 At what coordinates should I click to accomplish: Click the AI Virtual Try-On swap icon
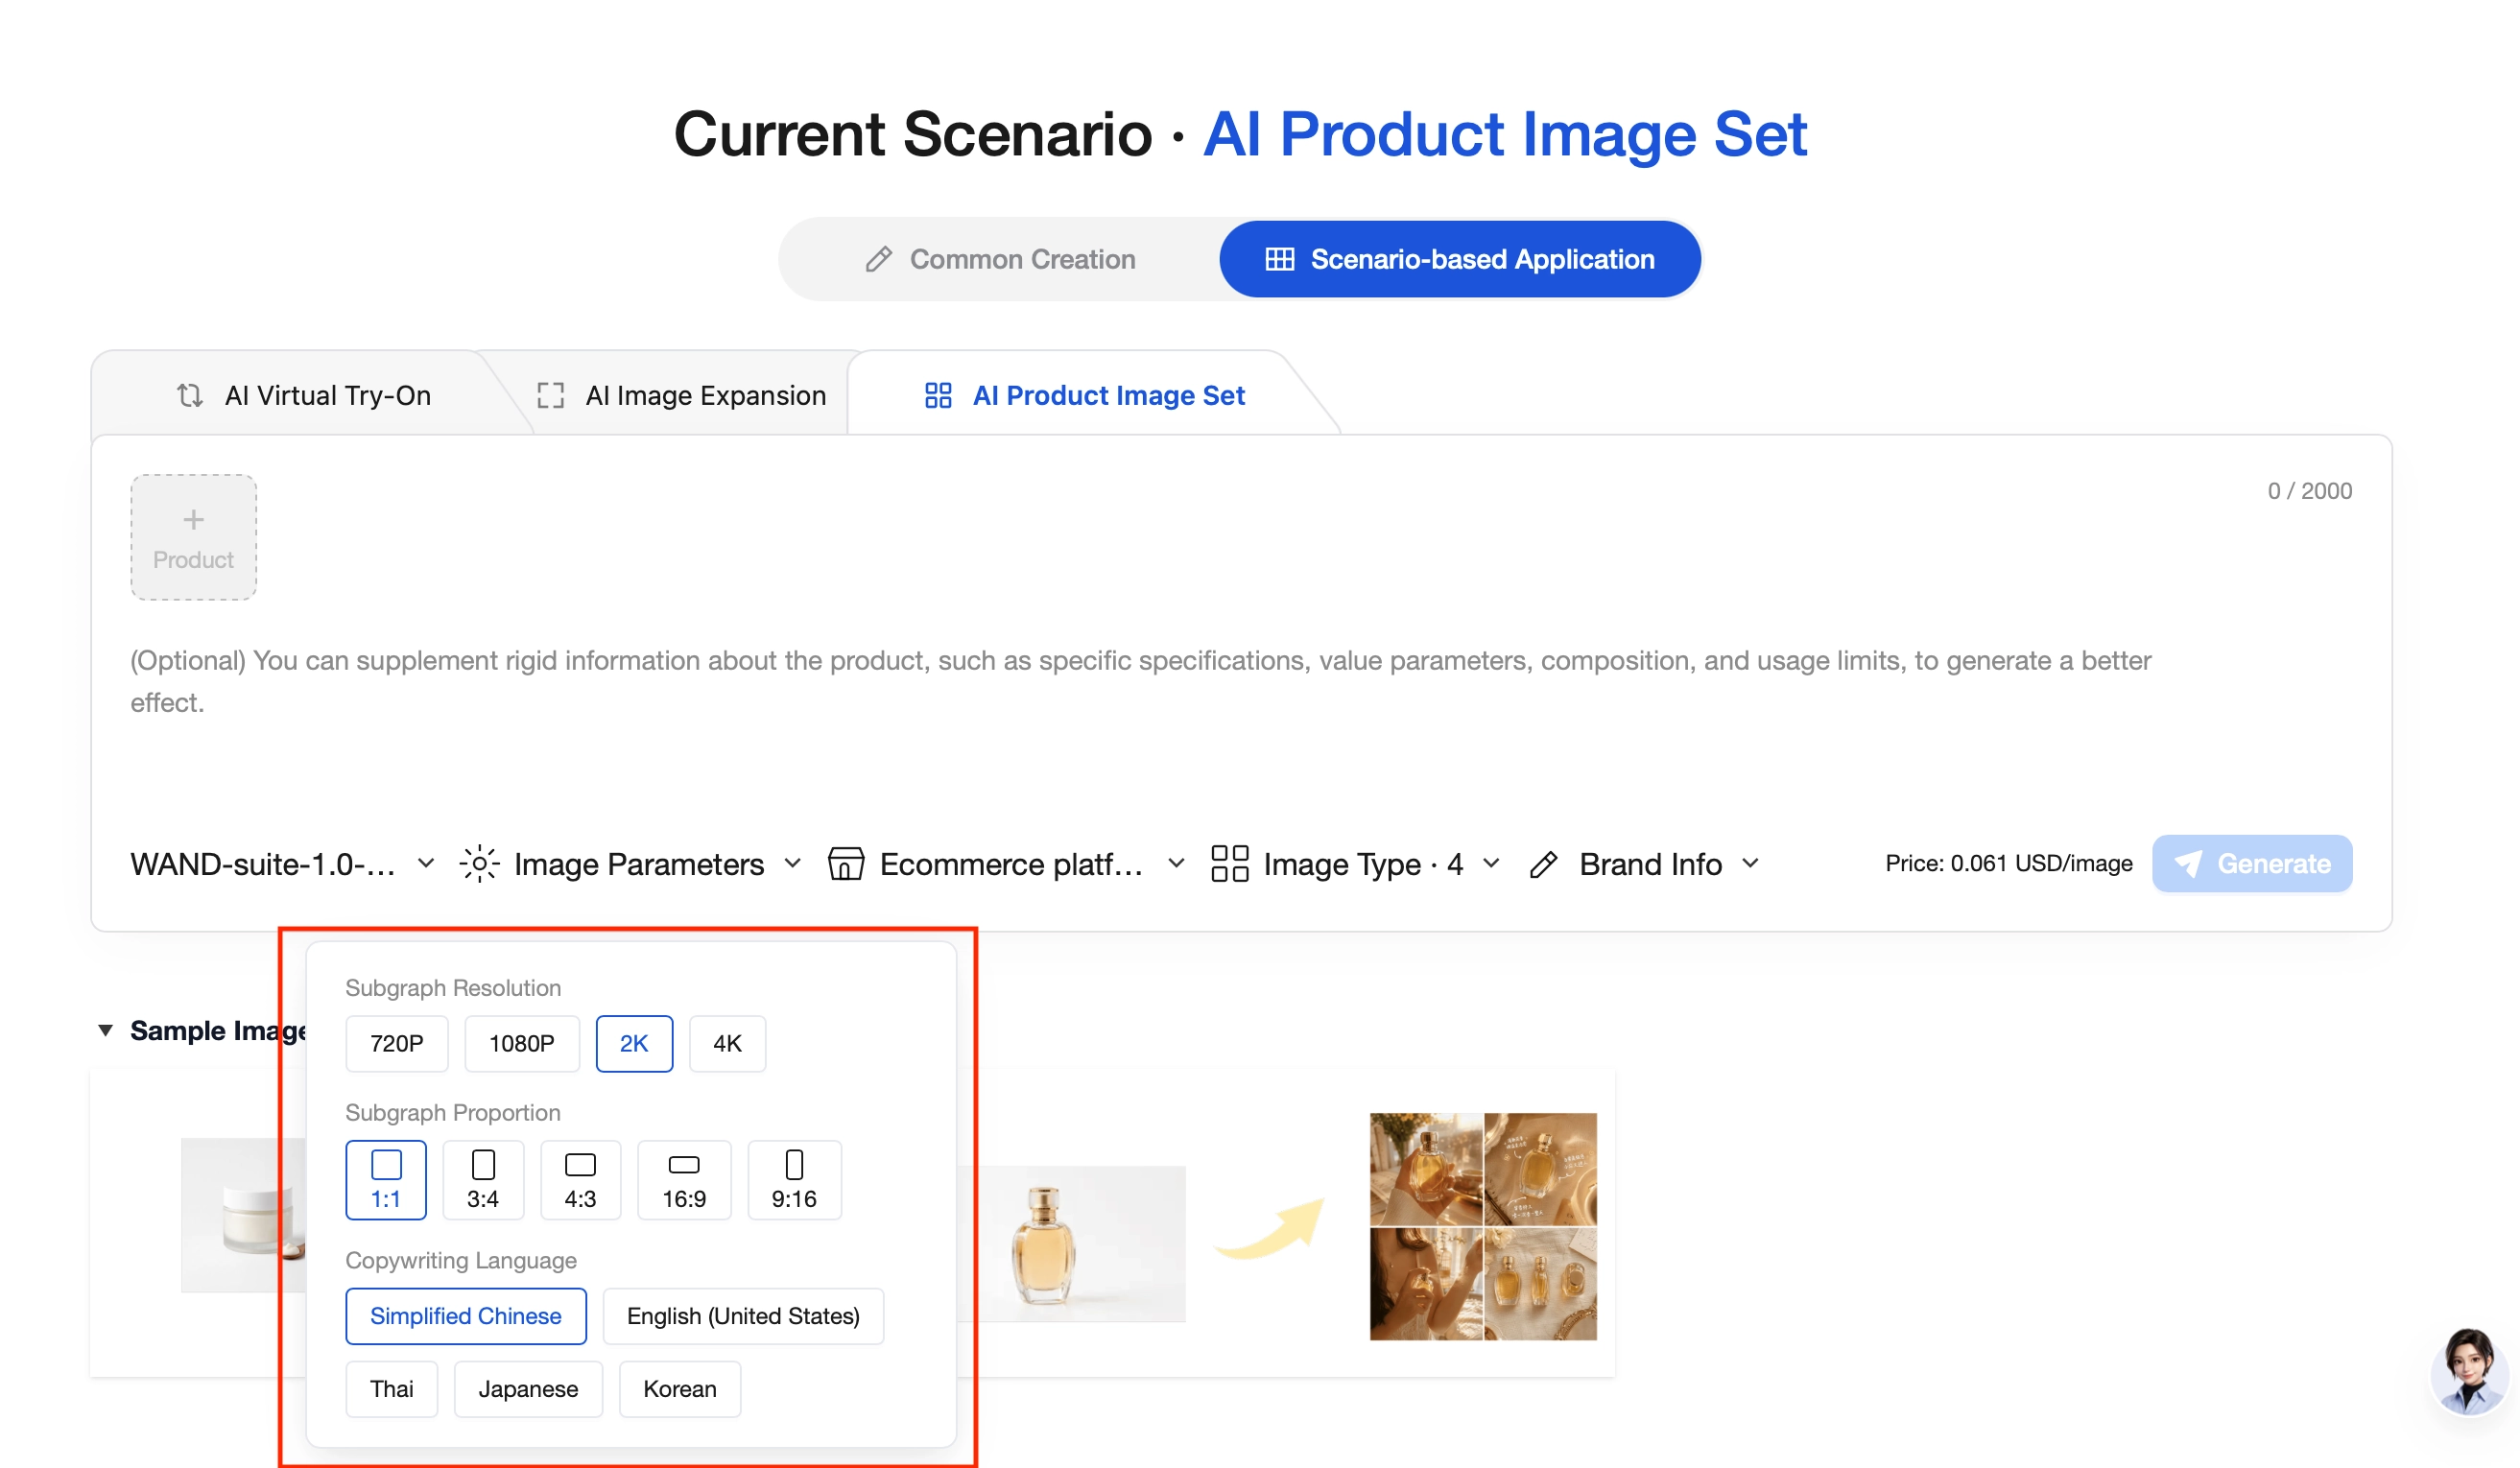[x=190, y=396]
